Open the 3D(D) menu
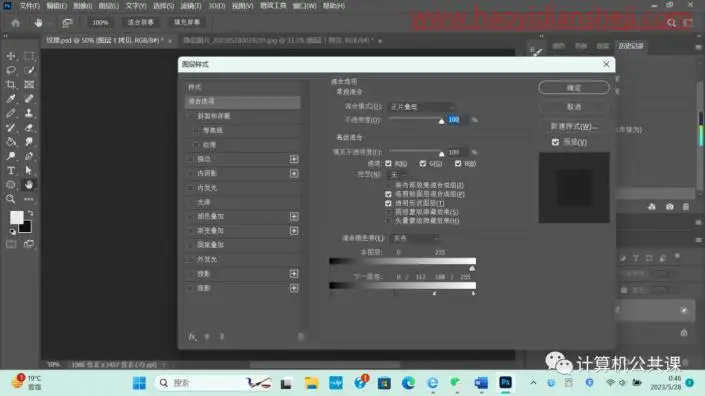This screenshot has height=396, width=705. [x=217, y=6]
